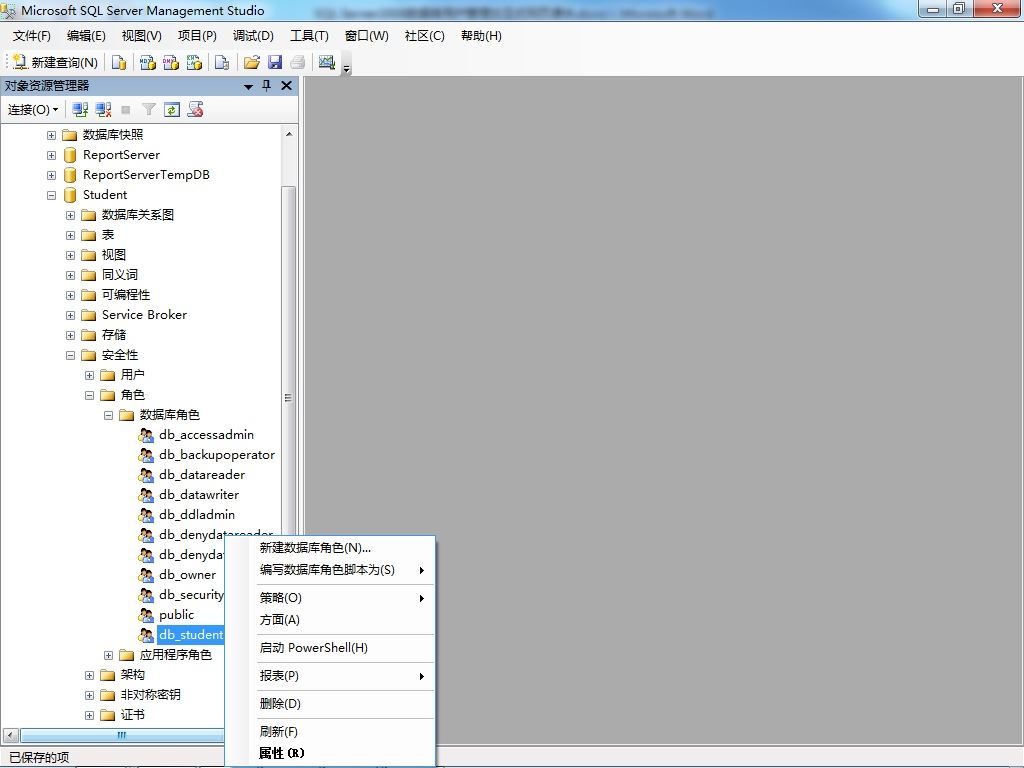Click the Save floppy disk icon
This screenshot has width=1024, height=768.
[275, 62]
